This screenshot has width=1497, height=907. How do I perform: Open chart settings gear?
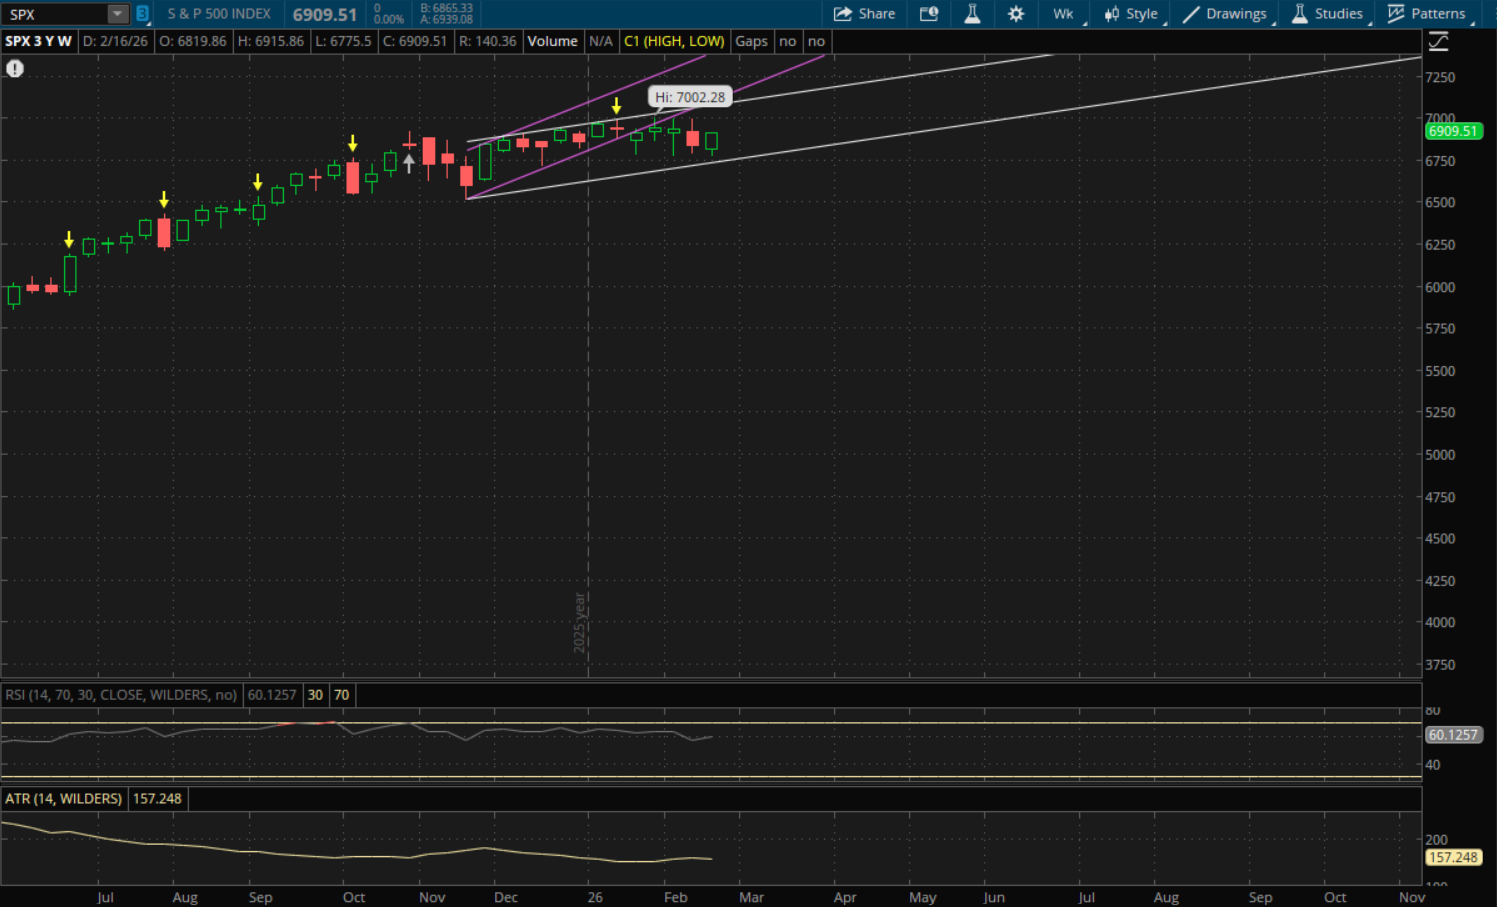coord(1016,14)
